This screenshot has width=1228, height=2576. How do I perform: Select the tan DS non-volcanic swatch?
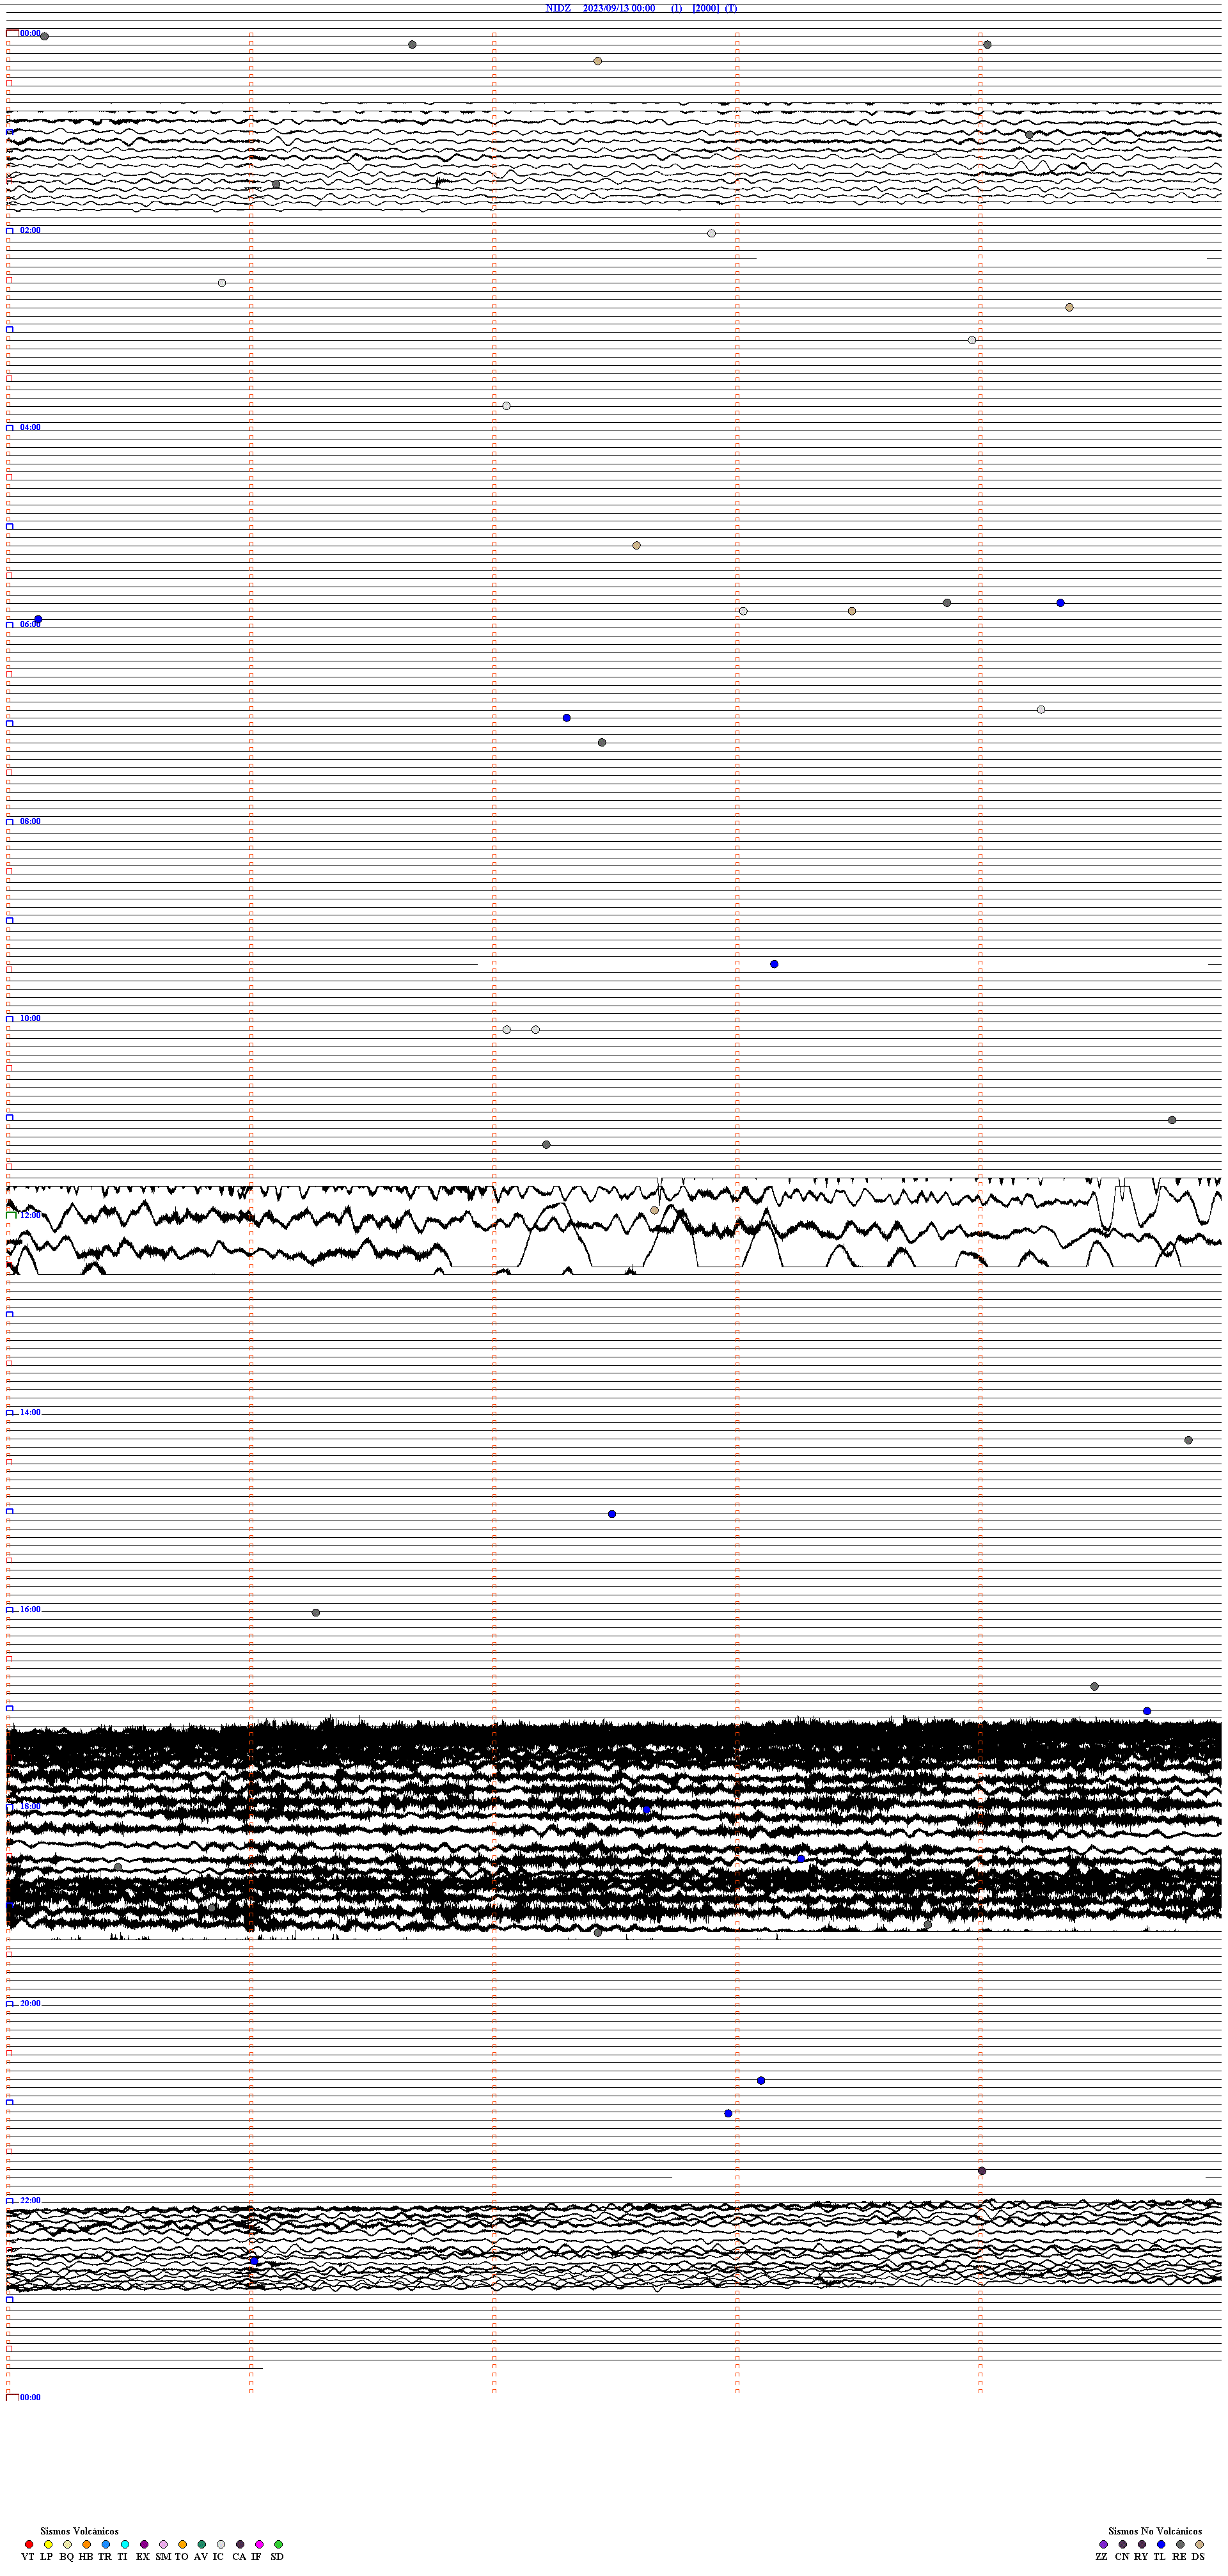pos(1200,2544)
